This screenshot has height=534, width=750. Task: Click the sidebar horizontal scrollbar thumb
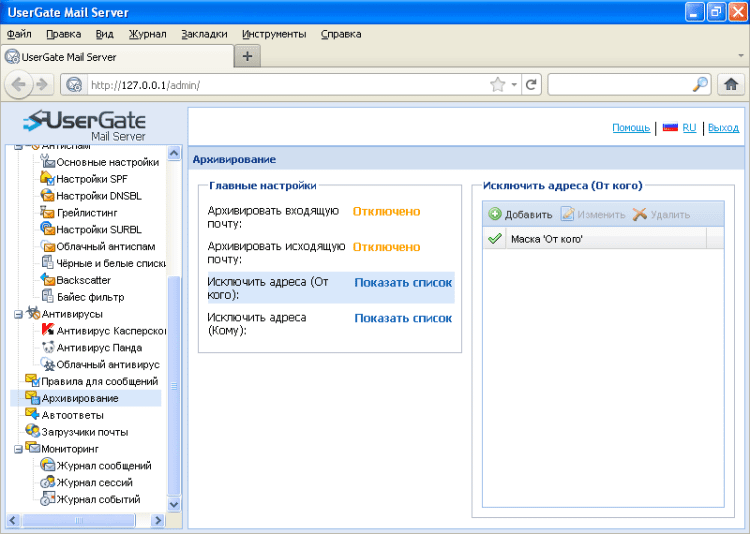coord(79,520)
